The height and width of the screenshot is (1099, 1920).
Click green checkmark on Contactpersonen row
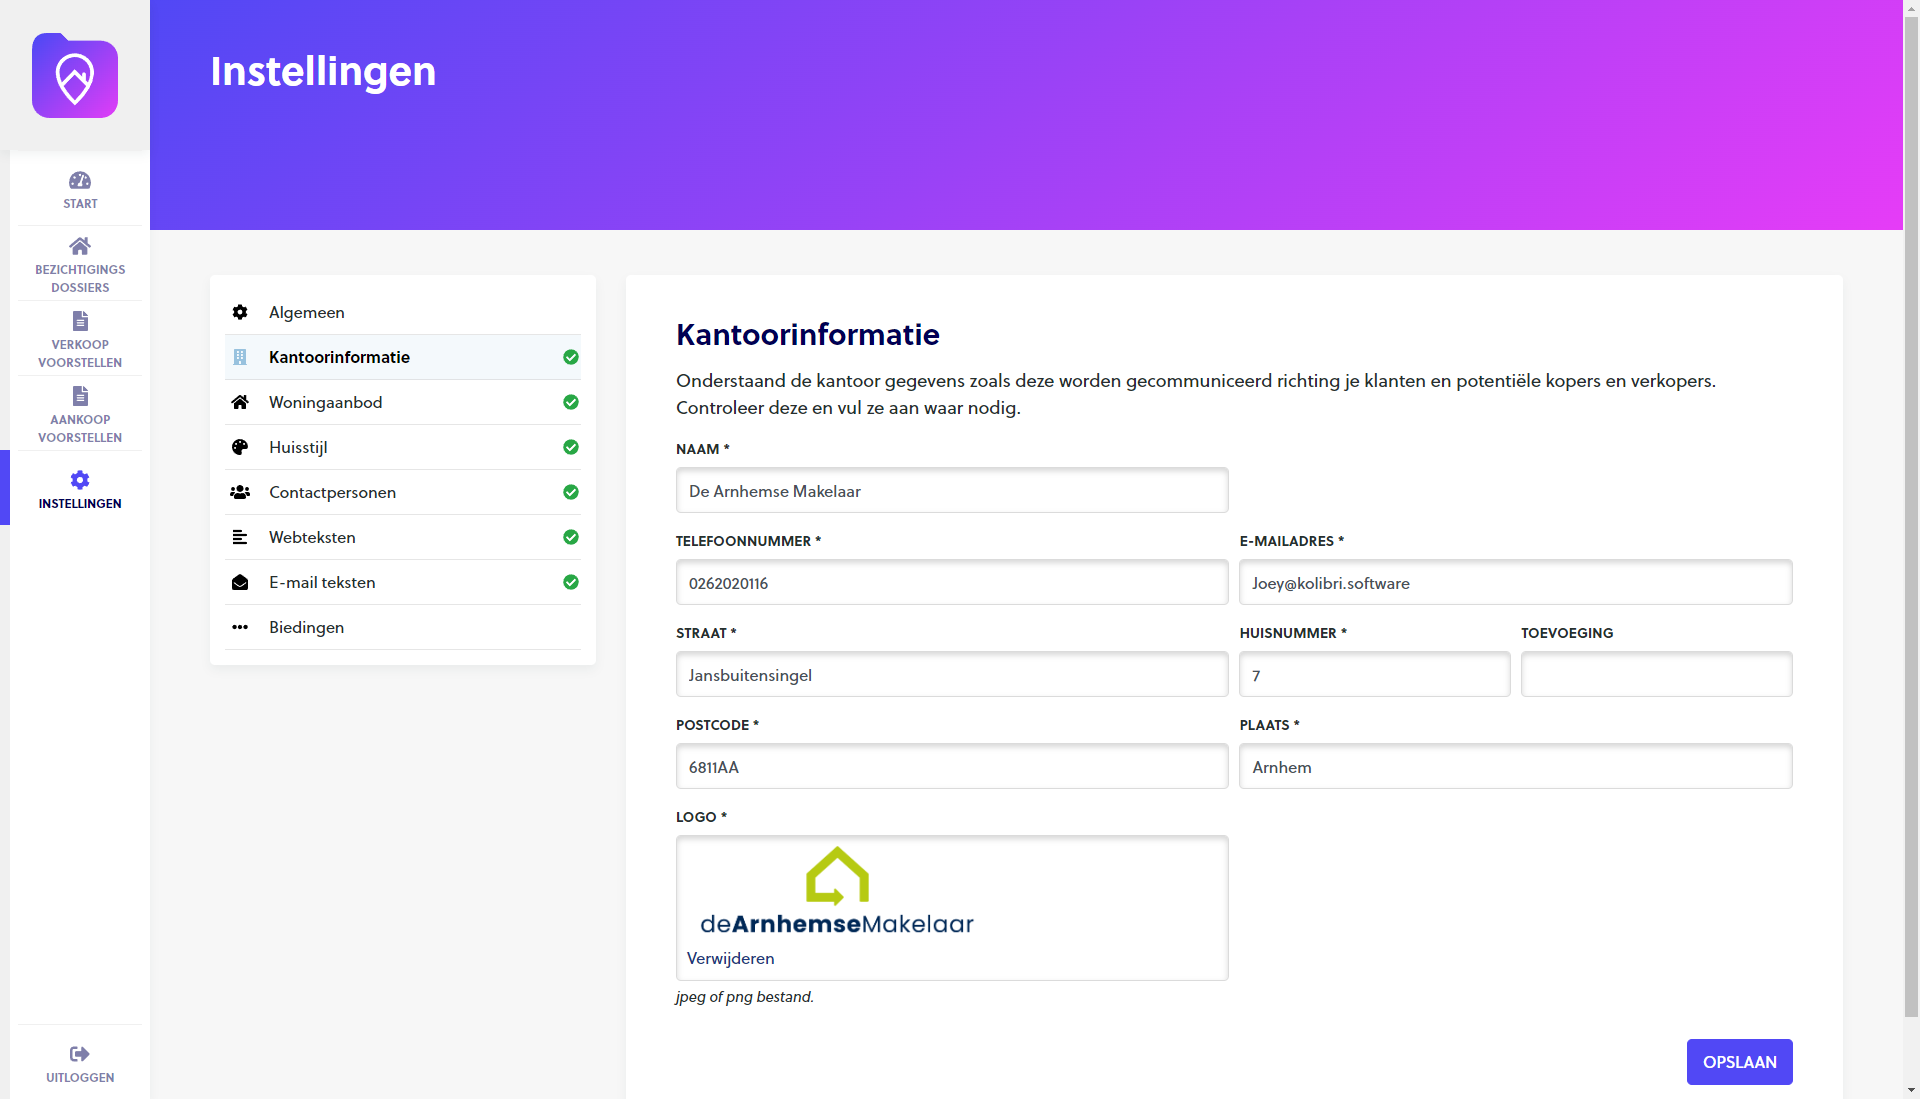point(571,492)
